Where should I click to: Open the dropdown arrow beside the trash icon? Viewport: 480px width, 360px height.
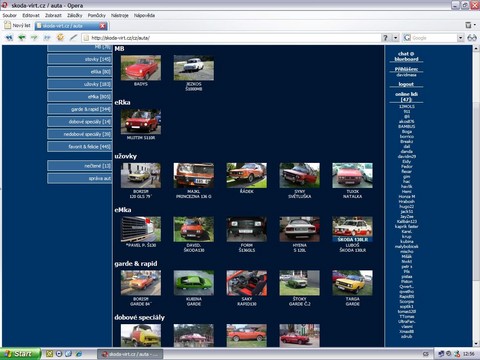click(475, 25)
